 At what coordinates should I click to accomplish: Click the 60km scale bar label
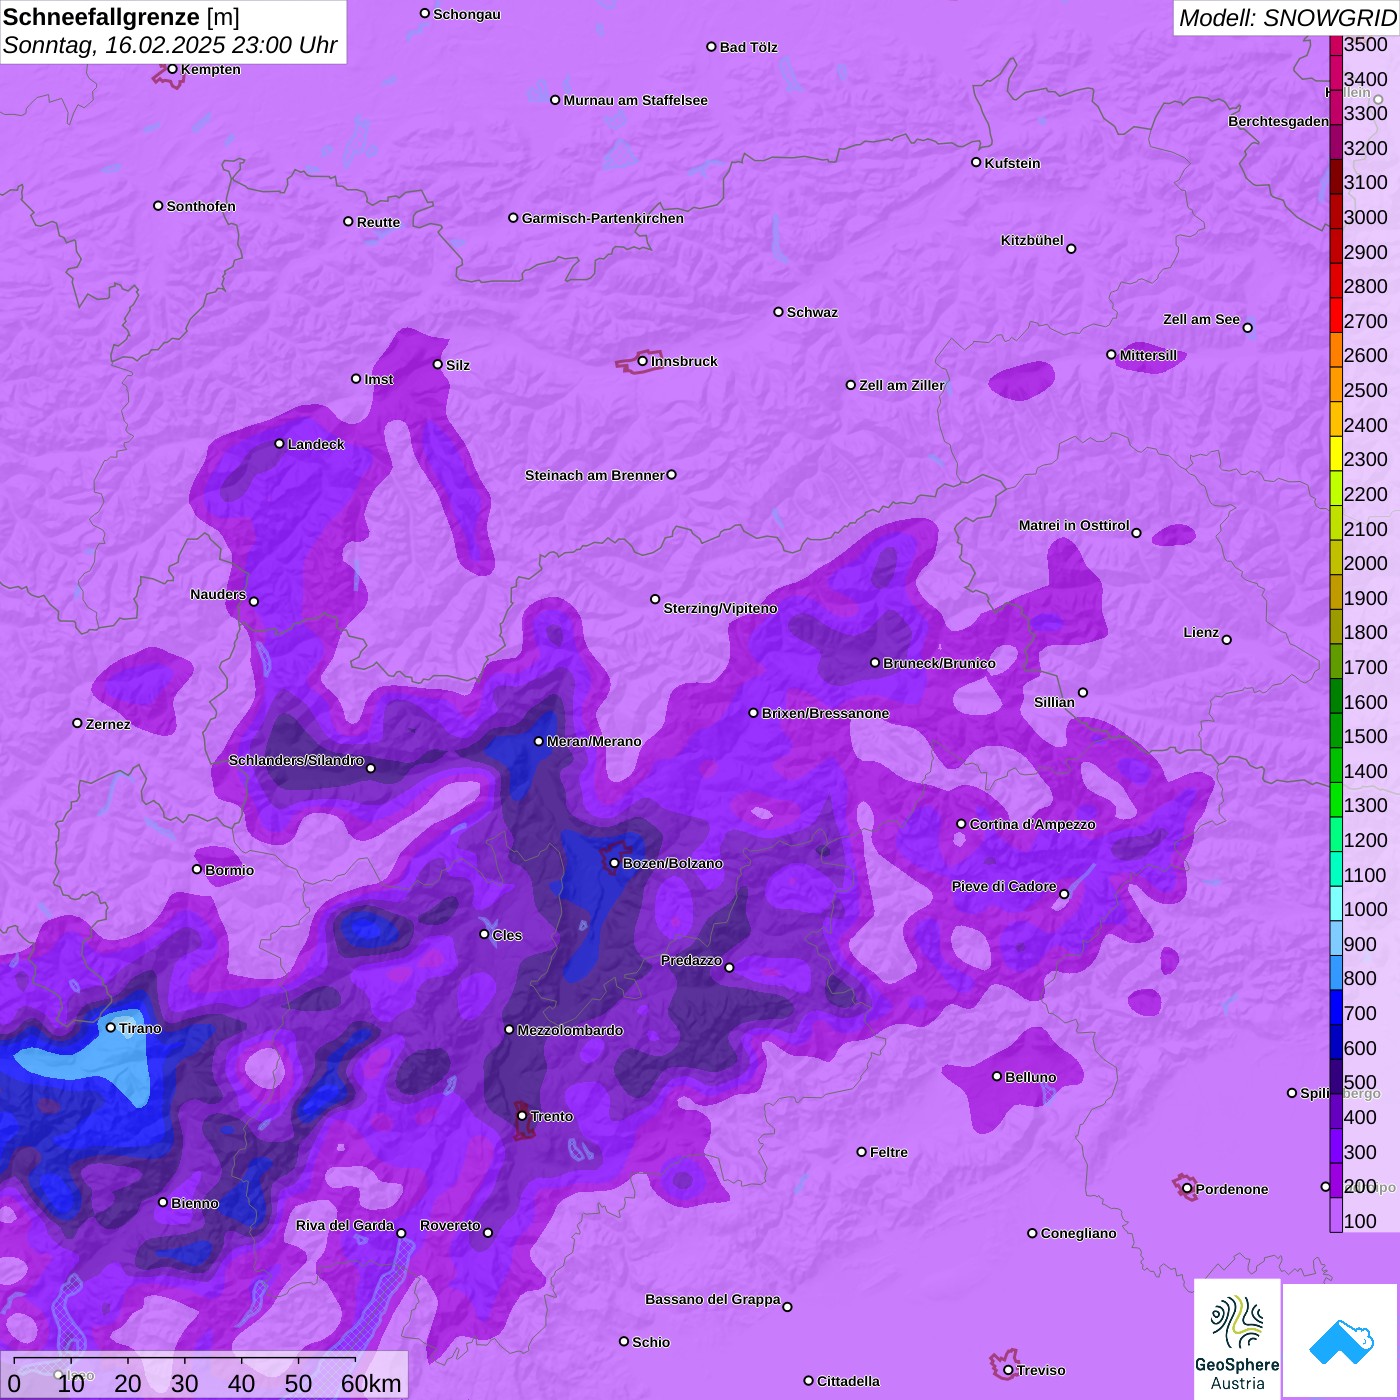pos(371,1383)
